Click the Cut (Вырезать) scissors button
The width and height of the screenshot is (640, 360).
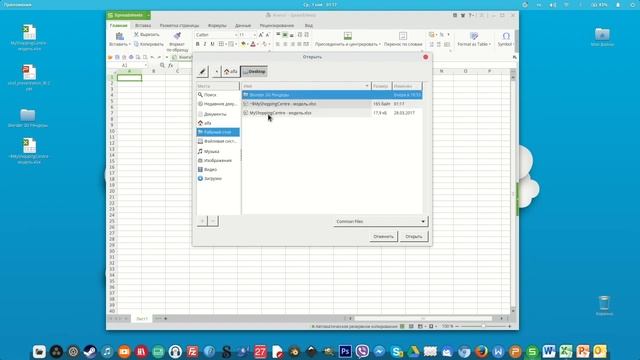147,35
